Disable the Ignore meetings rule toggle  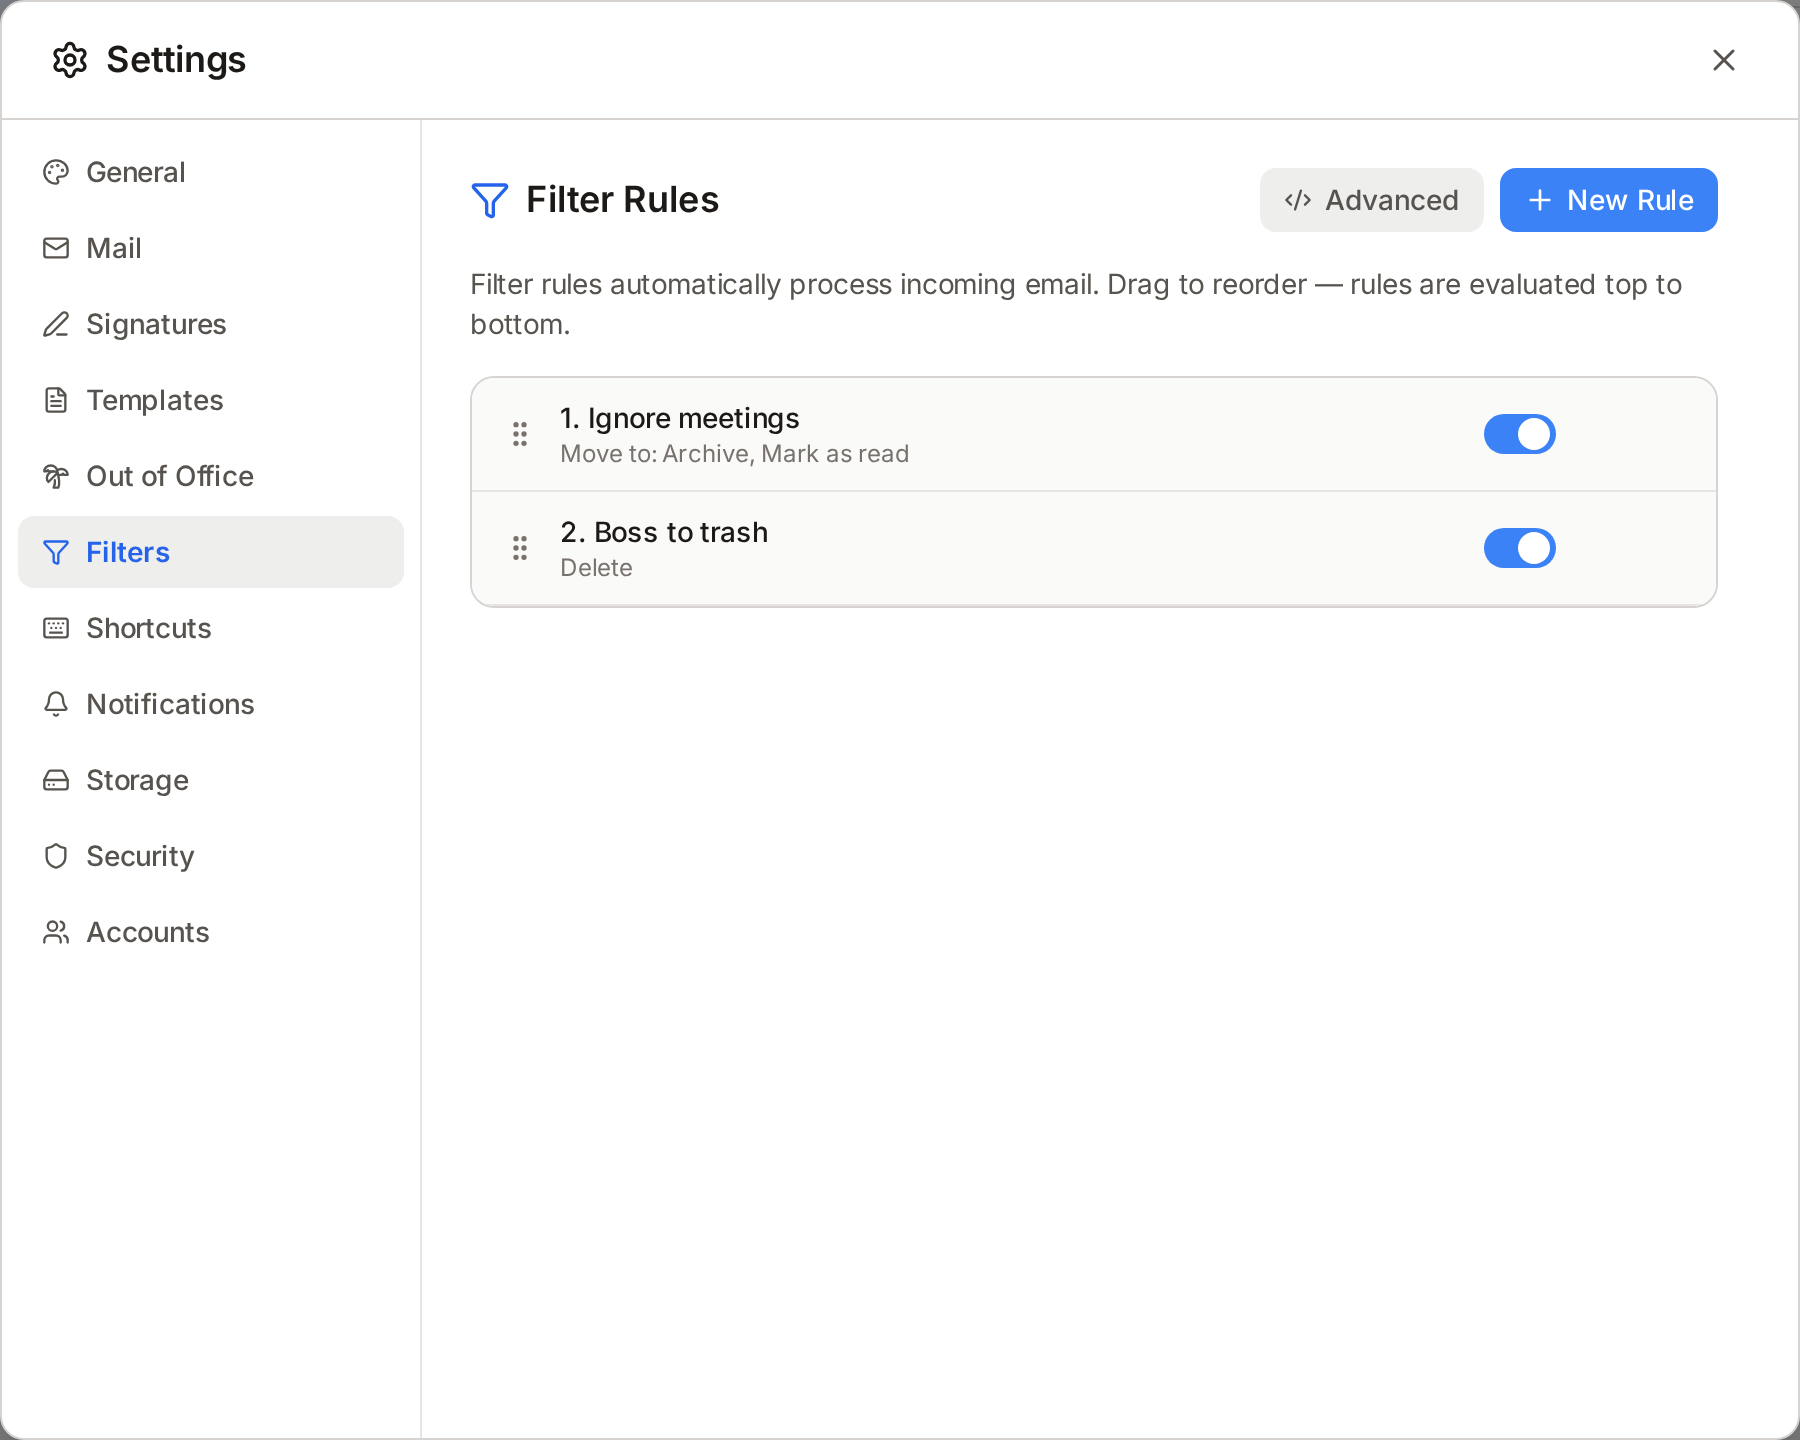coord(1519,434)
